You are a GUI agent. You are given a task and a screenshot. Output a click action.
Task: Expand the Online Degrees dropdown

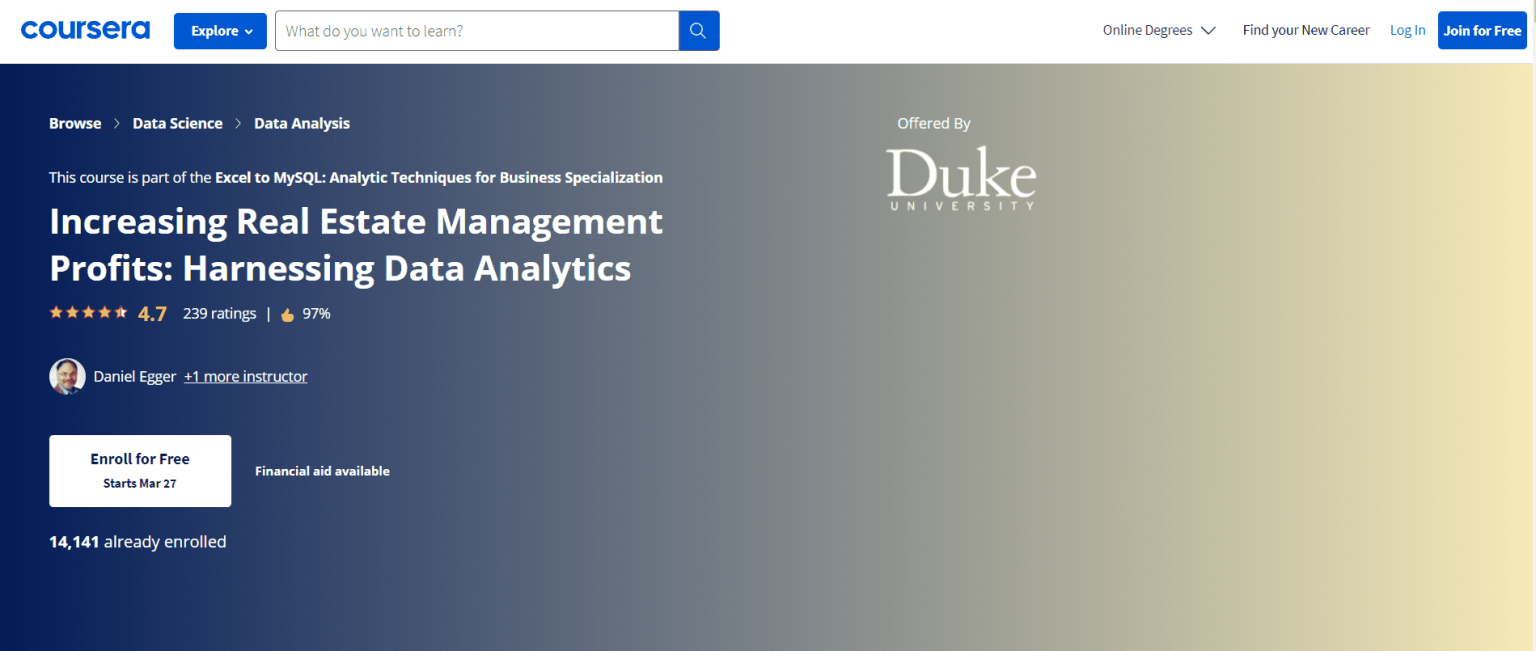1158,30
